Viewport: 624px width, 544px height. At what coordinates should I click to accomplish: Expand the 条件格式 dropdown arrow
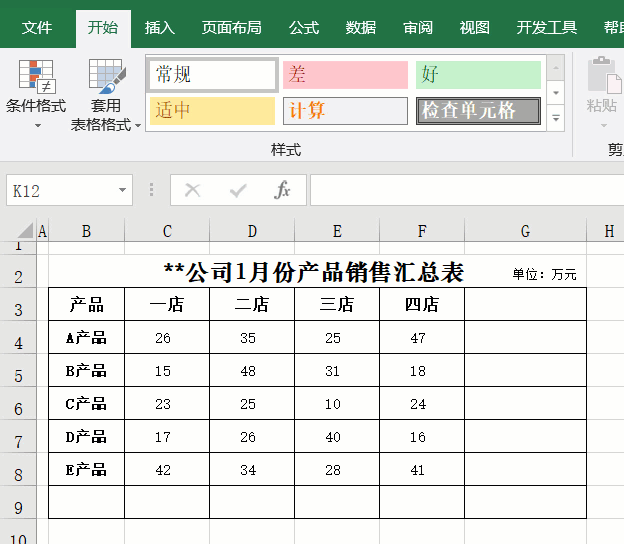coord(38,126)
